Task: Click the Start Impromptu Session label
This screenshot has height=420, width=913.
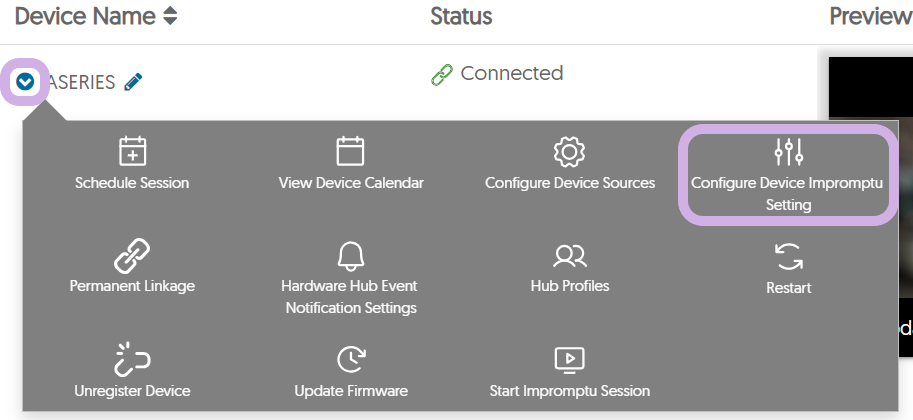Action: coord(569,391)
